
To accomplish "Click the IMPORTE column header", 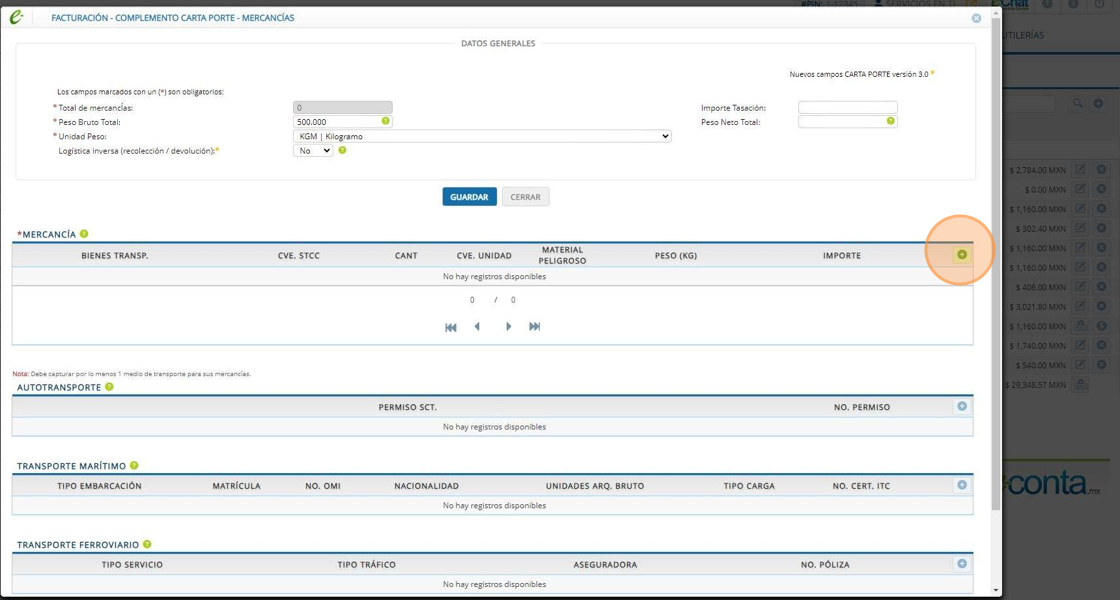I will [841, 255].
